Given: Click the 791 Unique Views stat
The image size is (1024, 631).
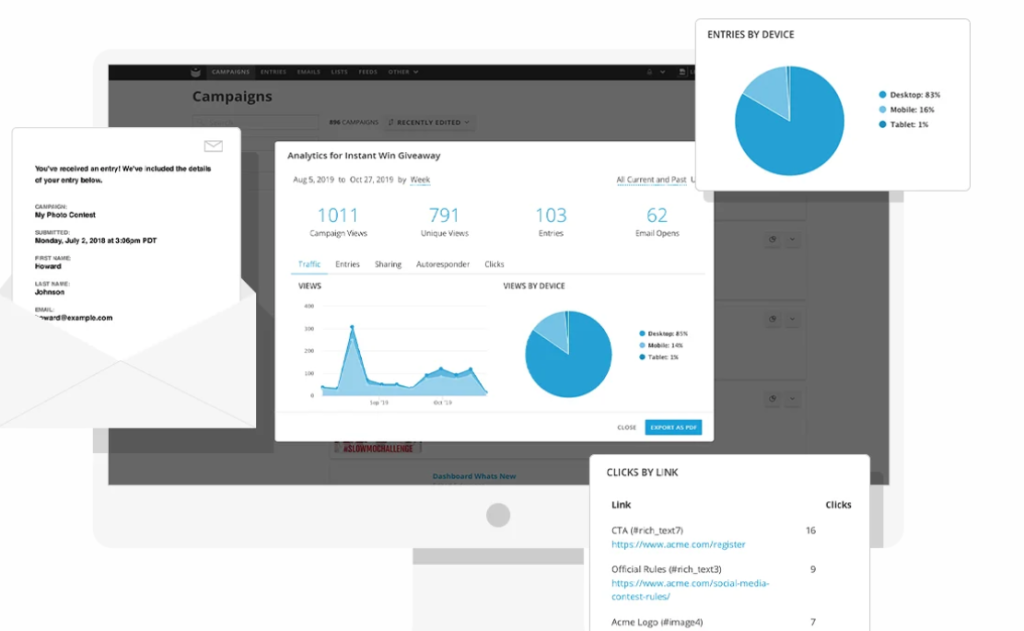Looking at the screenshot, I should point(444,221).
